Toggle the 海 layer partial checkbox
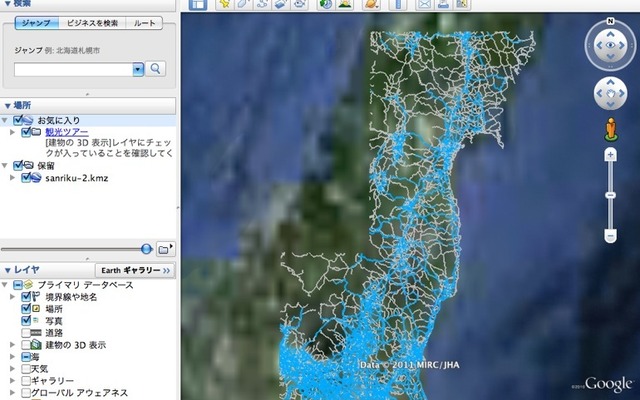Screen dimensions: 640x400 point(26,357)
